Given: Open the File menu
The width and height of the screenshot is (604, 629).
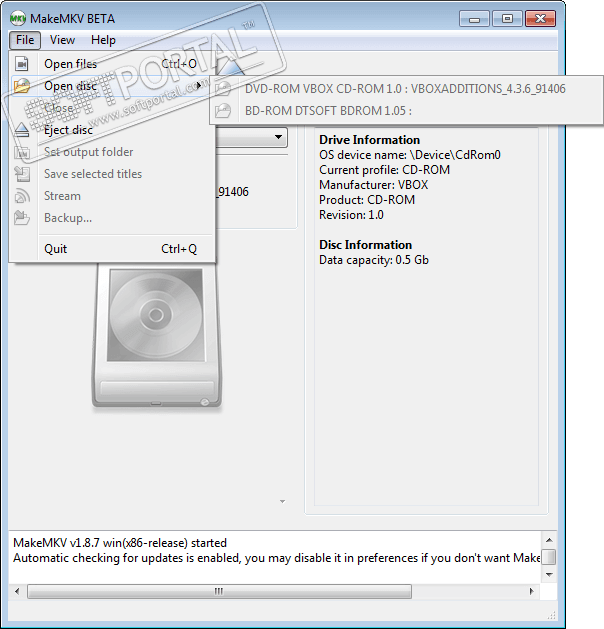Looking at the screenshot, I should click(25, 40).
